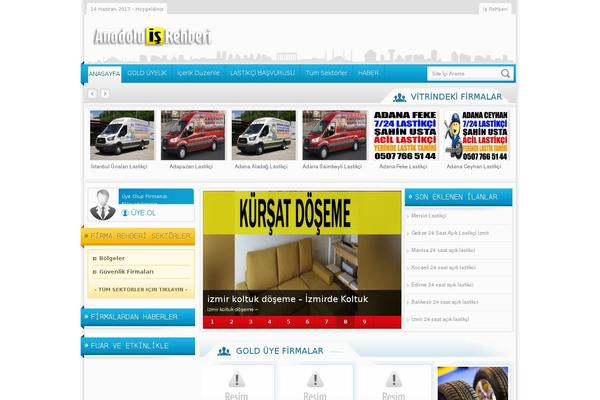The height and width of the screenshot is (400, 600).
Task: Open the Tüm Sektörler menu item
Action: click(x=326, y=73)
